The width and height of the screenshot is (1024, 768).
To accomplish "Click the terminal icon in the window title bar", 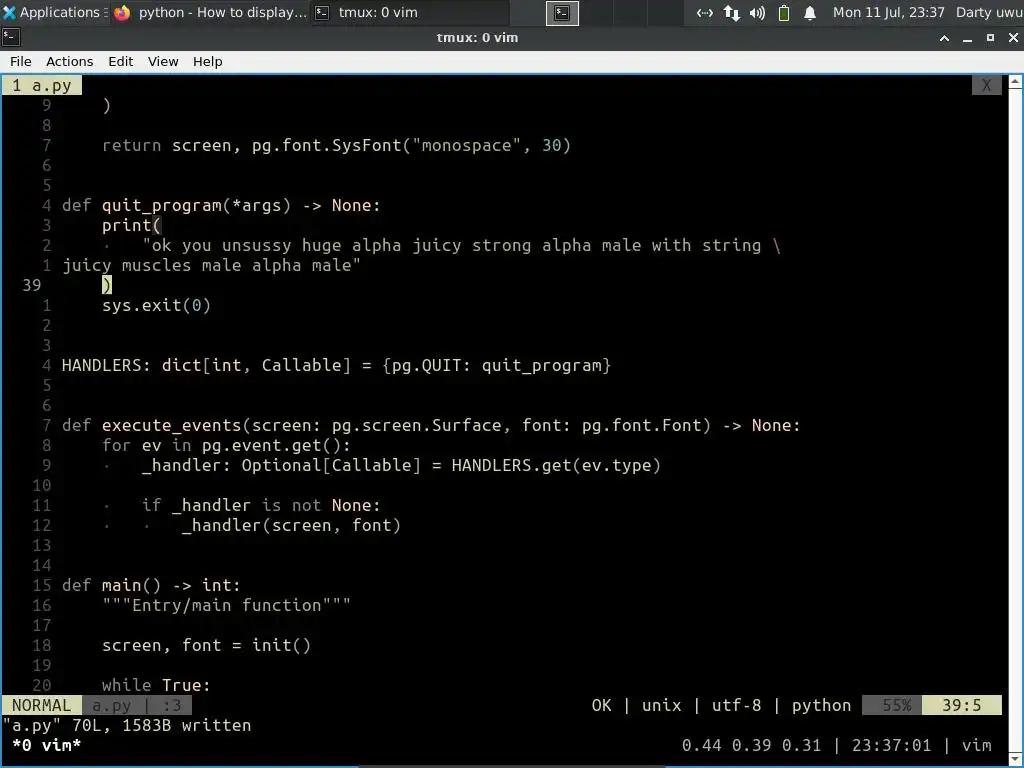I will point(11,38).
